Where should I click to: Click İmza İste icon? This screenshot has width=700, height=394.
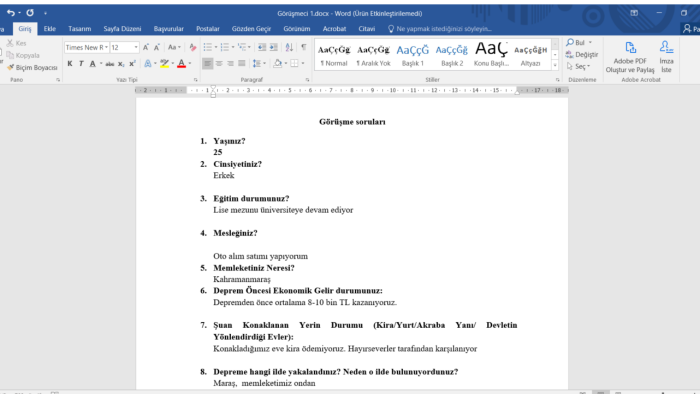(667, 57)
